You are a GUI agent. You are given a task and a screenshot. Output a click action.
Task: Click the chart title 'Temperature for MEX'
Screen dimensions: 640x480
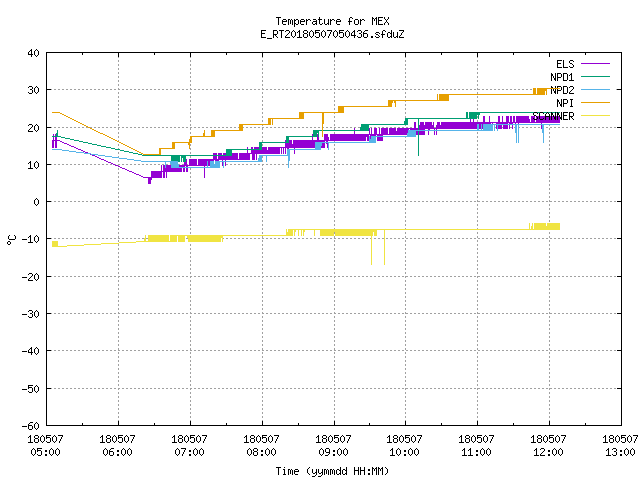pos(332,21)
